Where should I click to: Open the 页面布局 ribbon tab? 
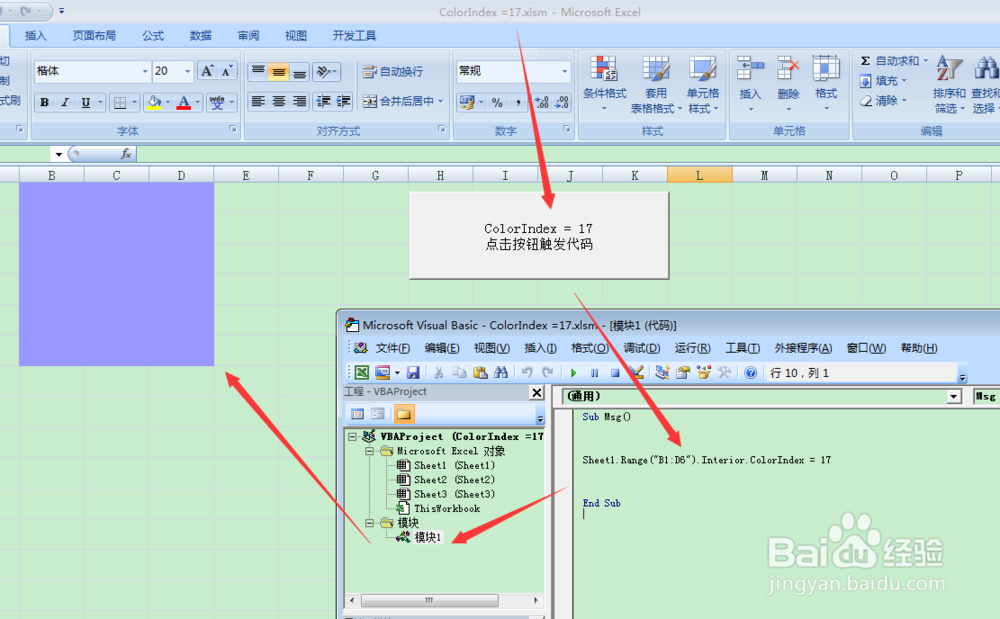pos(94,36)
